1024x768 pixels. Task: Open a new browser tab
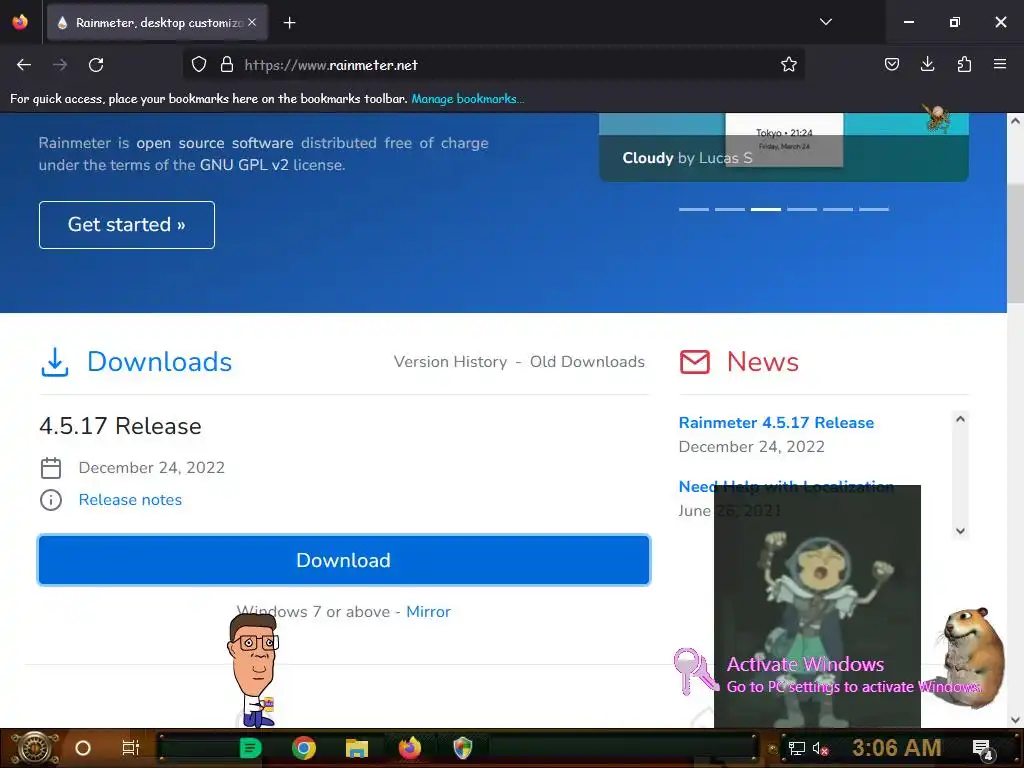click(x=289, y=23)
